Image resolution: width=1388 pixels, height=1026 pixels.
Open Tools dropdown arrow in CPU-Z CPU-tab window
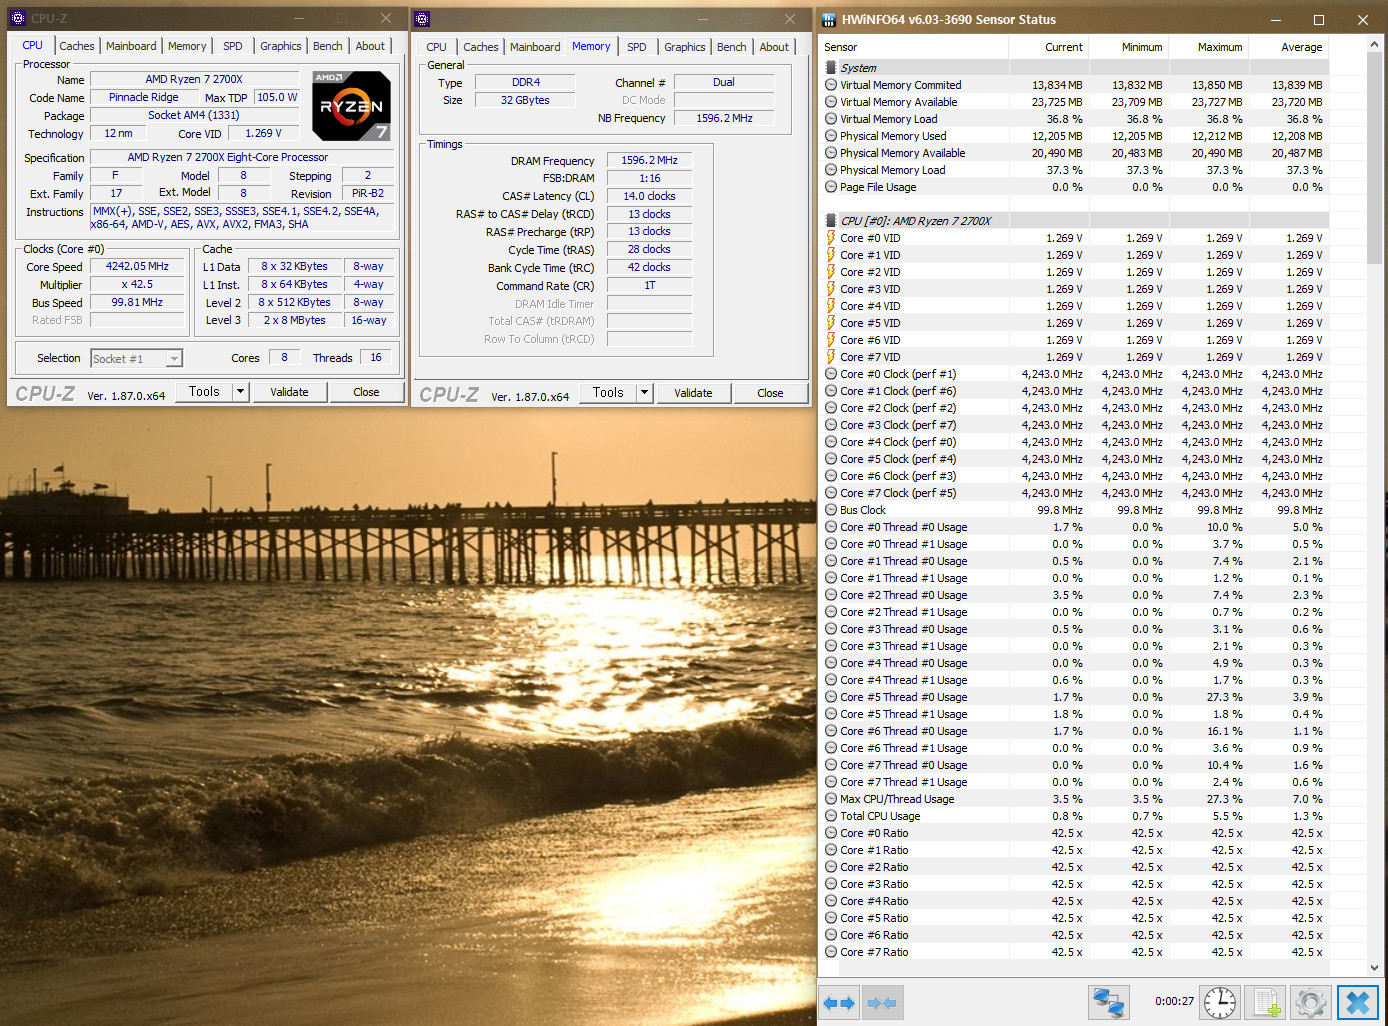click(240, 392)
